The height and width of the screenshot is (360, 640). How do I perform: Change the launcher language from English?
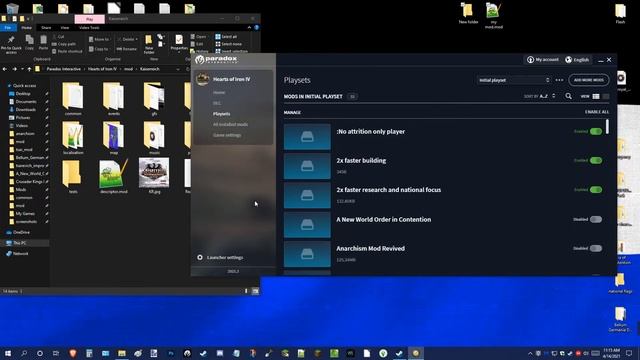click(x=577, y=60)
